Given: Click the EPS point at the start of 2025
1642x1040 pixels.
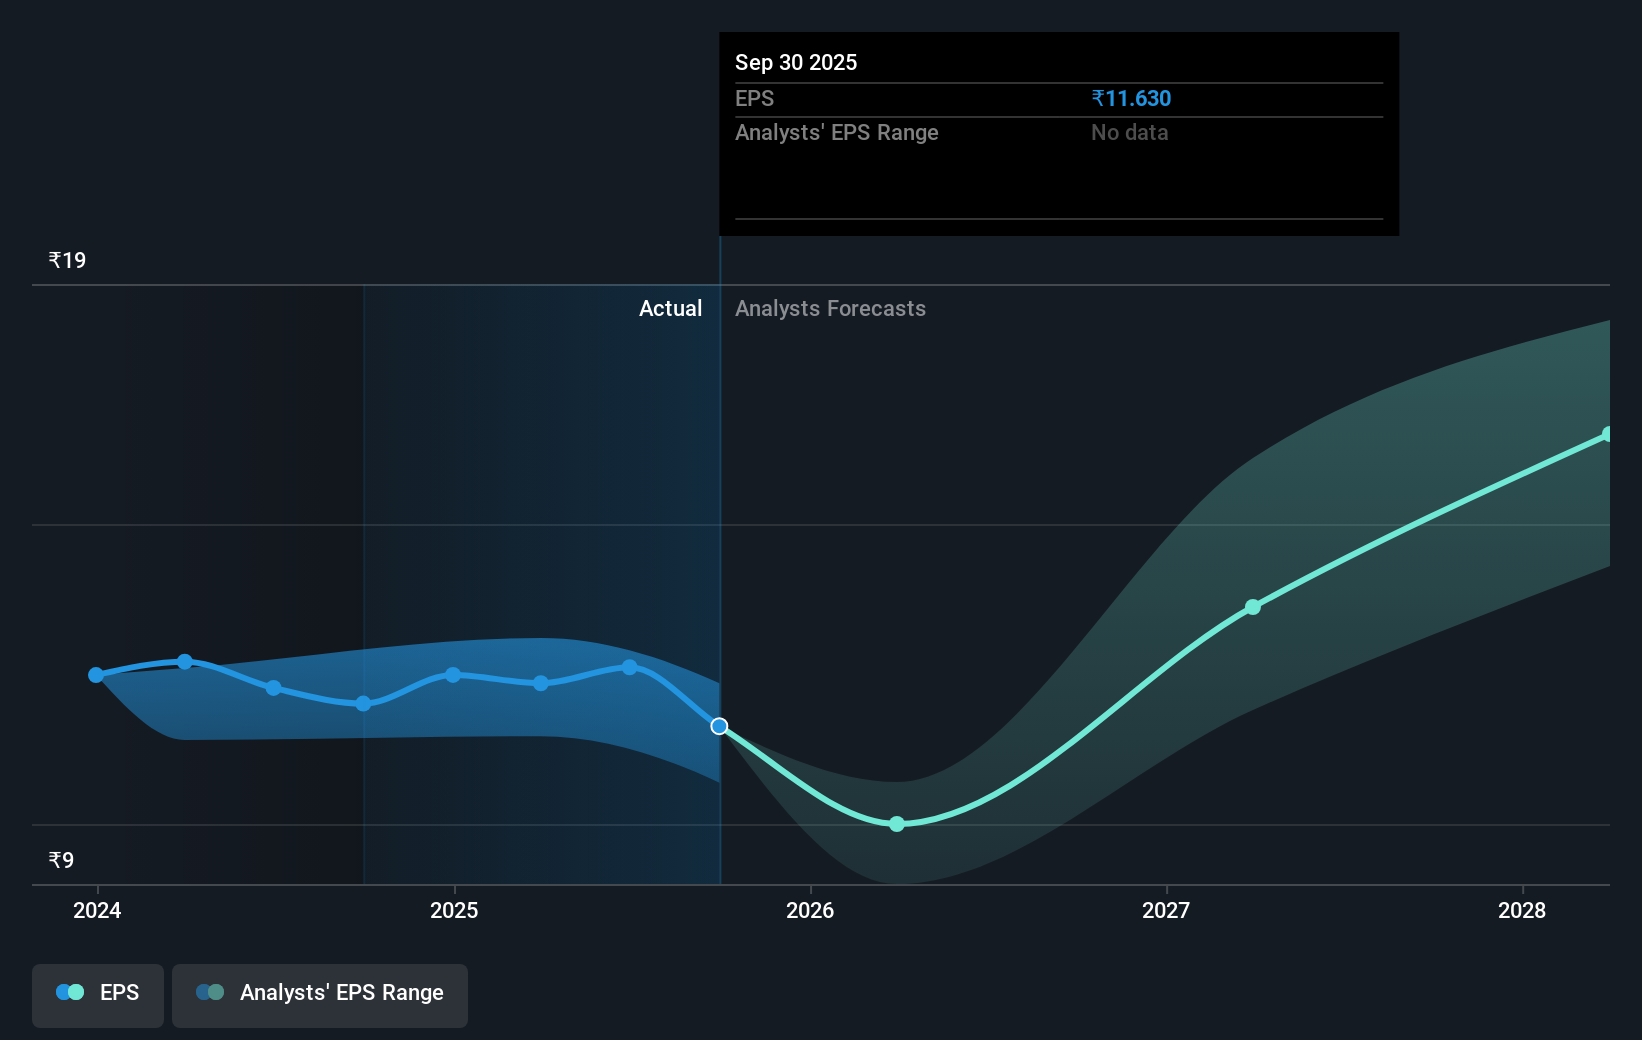Looking at the screenshot, I should 453,675.
